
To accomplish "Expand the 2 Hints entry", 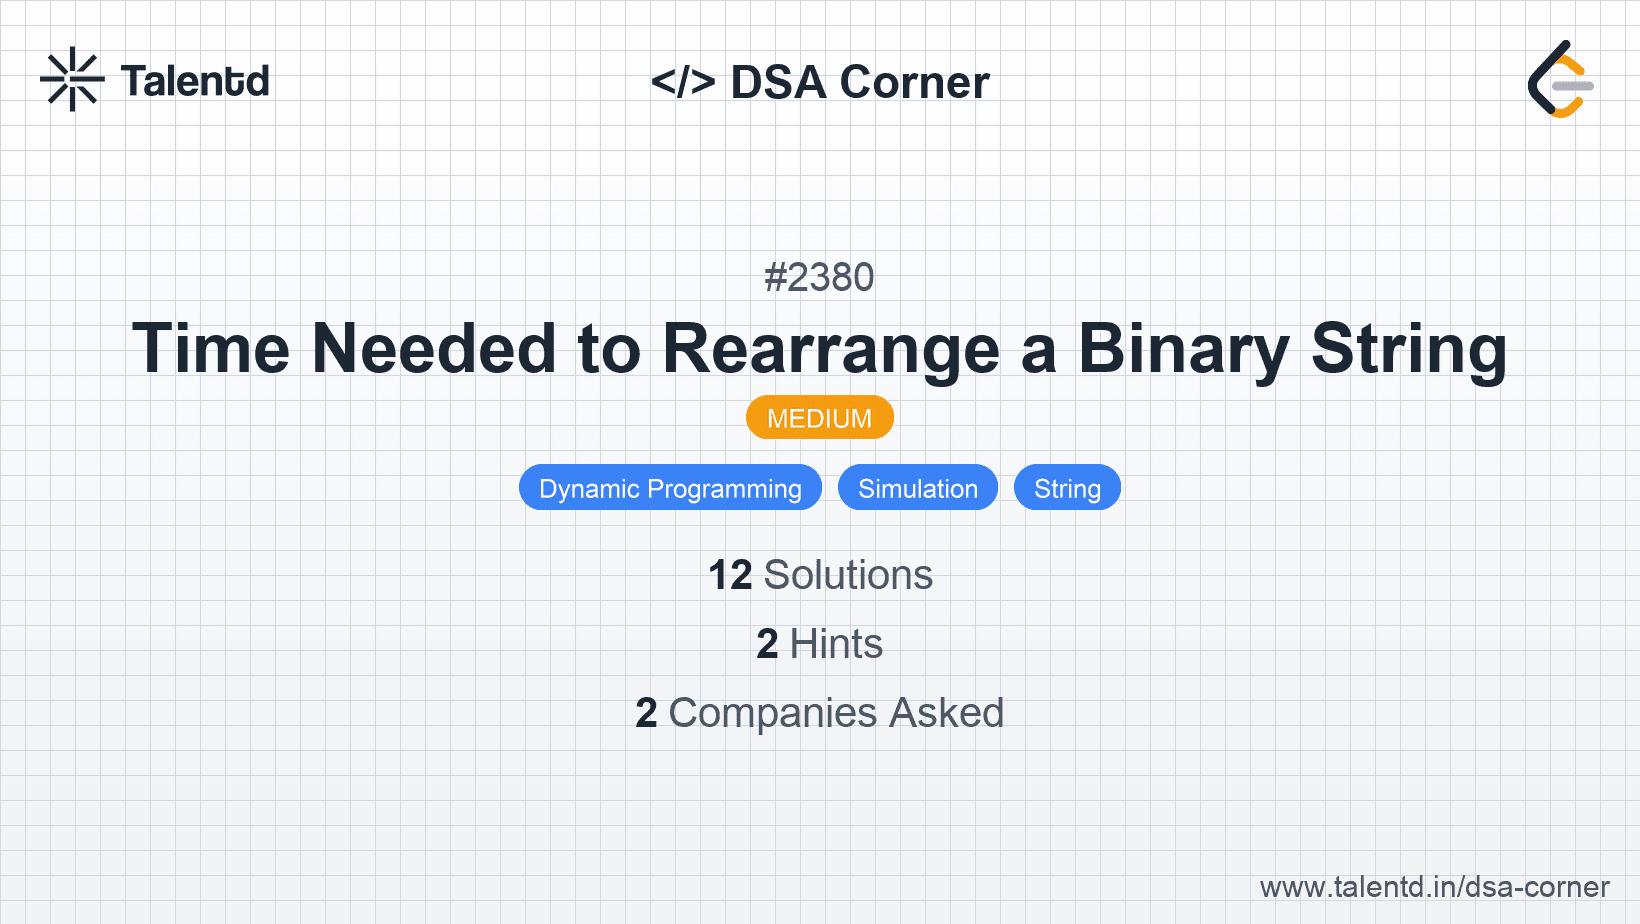I will 820,645.
